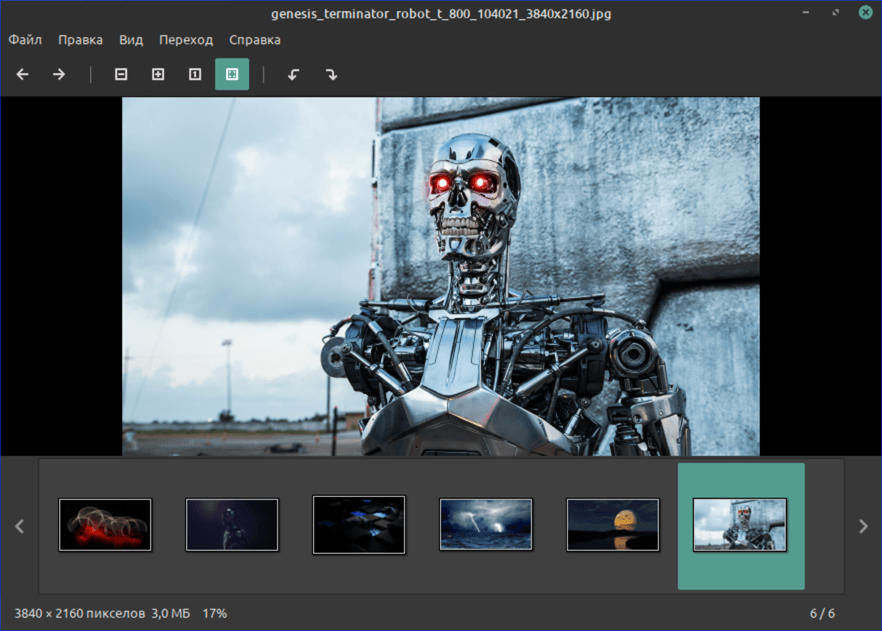The height and width of the screenshot is (631, 882).
Task: Select the blue glowing cubes thumbnail
Action: coord(359,525)
